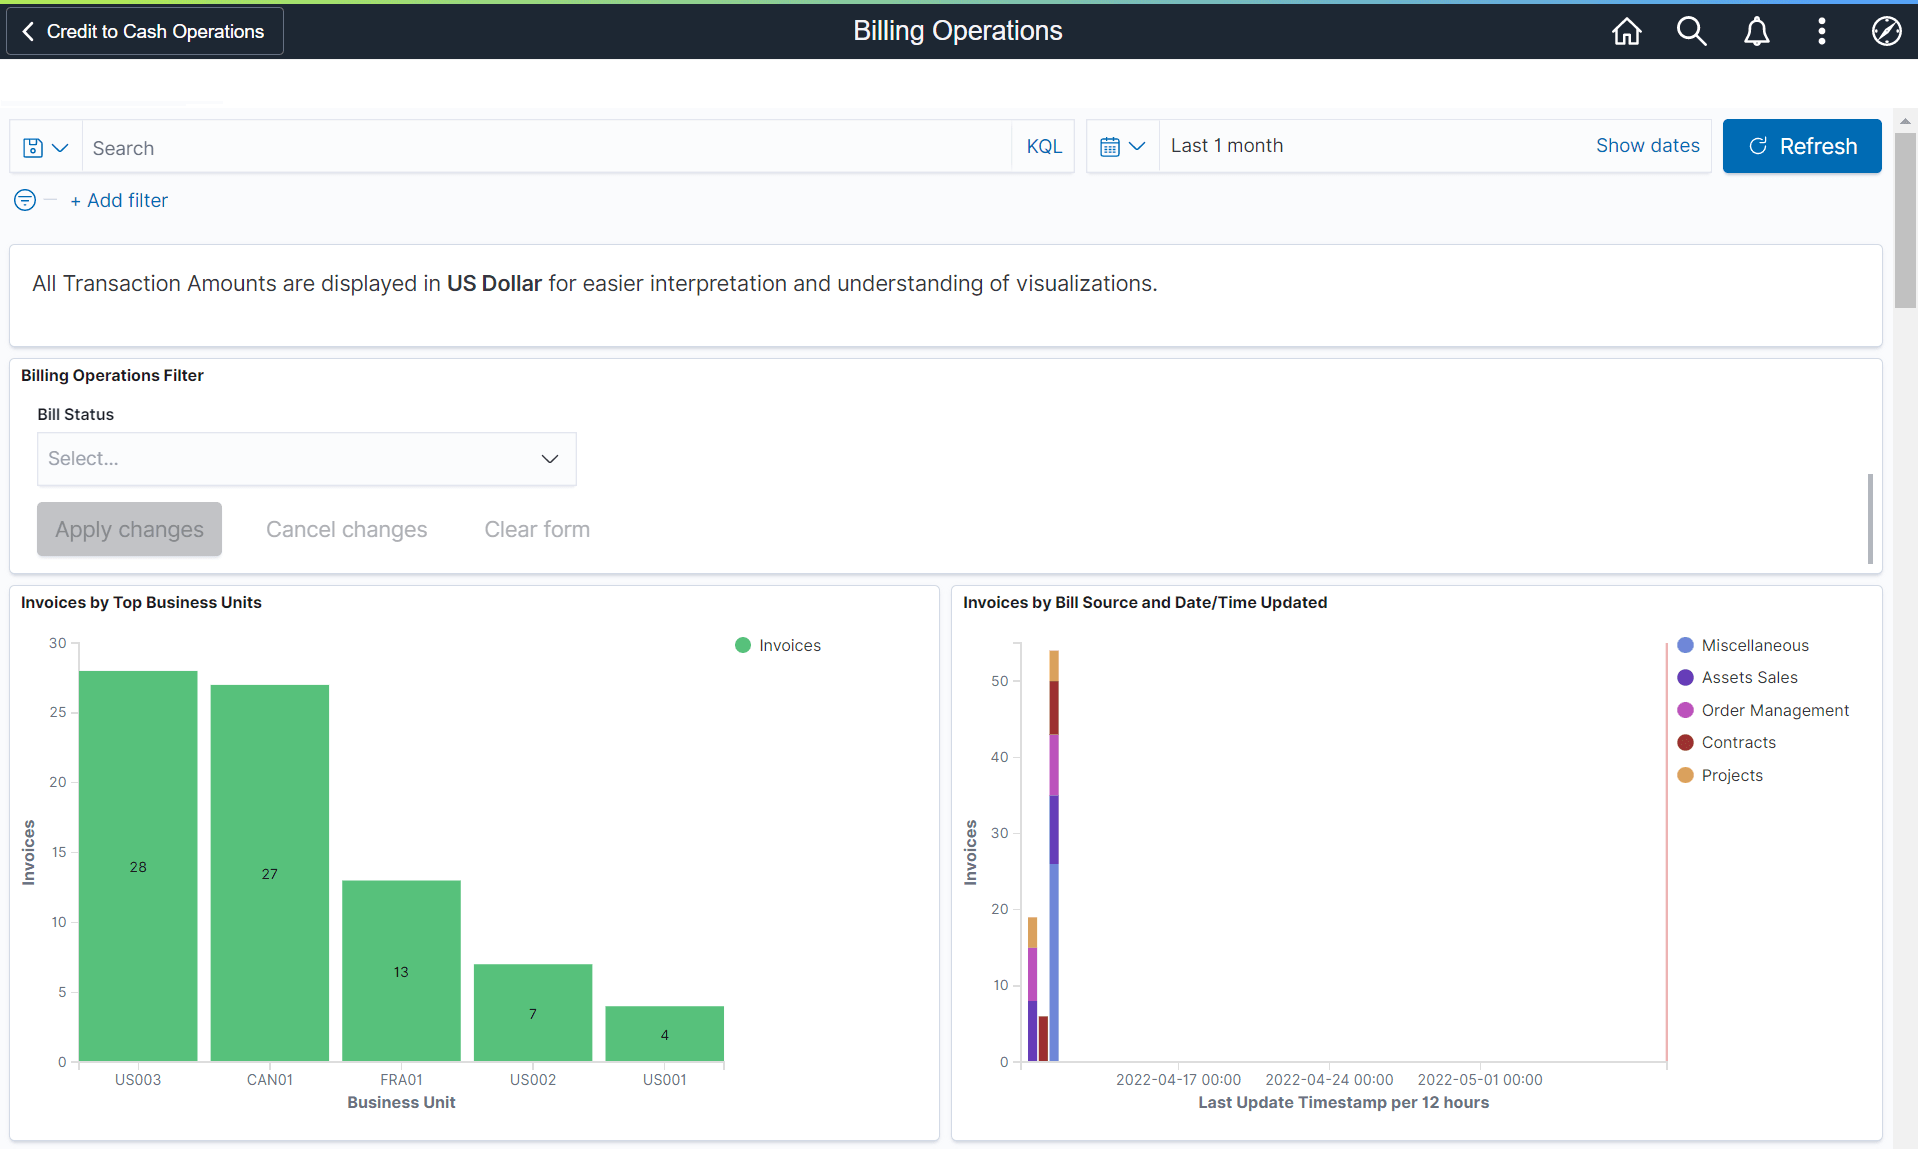Click the calendar icon next to the date range
Viewport: 1918px width, 1149px height.
pos(1110,146)
